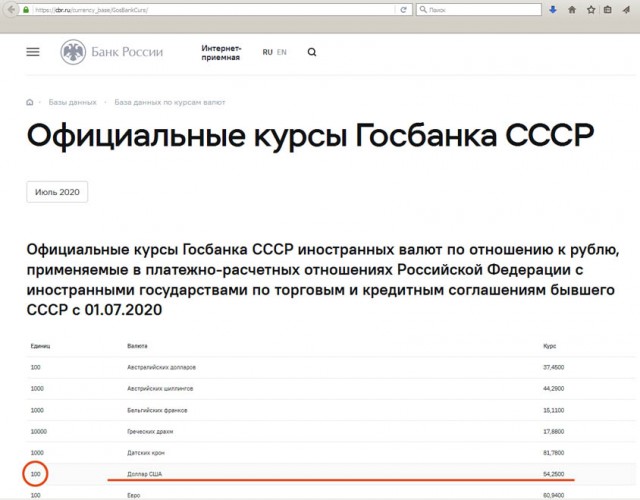The width and height of the screenshot is (640, 500).
Task: Click the Единиц column header
Action: pyautogui.click(x=40, y=346)
